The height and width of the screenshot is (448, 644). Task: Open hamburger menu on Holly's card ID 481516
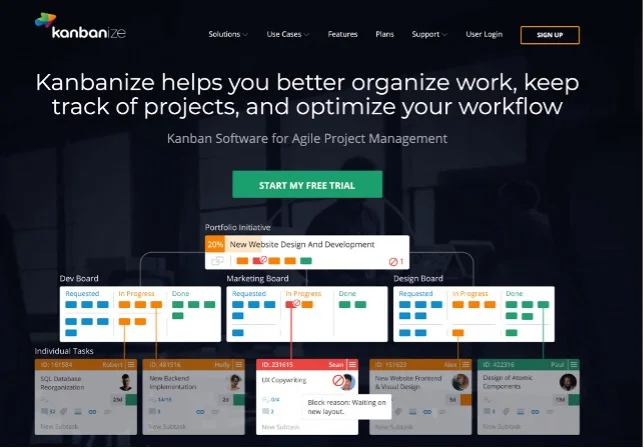click(239, 365)
